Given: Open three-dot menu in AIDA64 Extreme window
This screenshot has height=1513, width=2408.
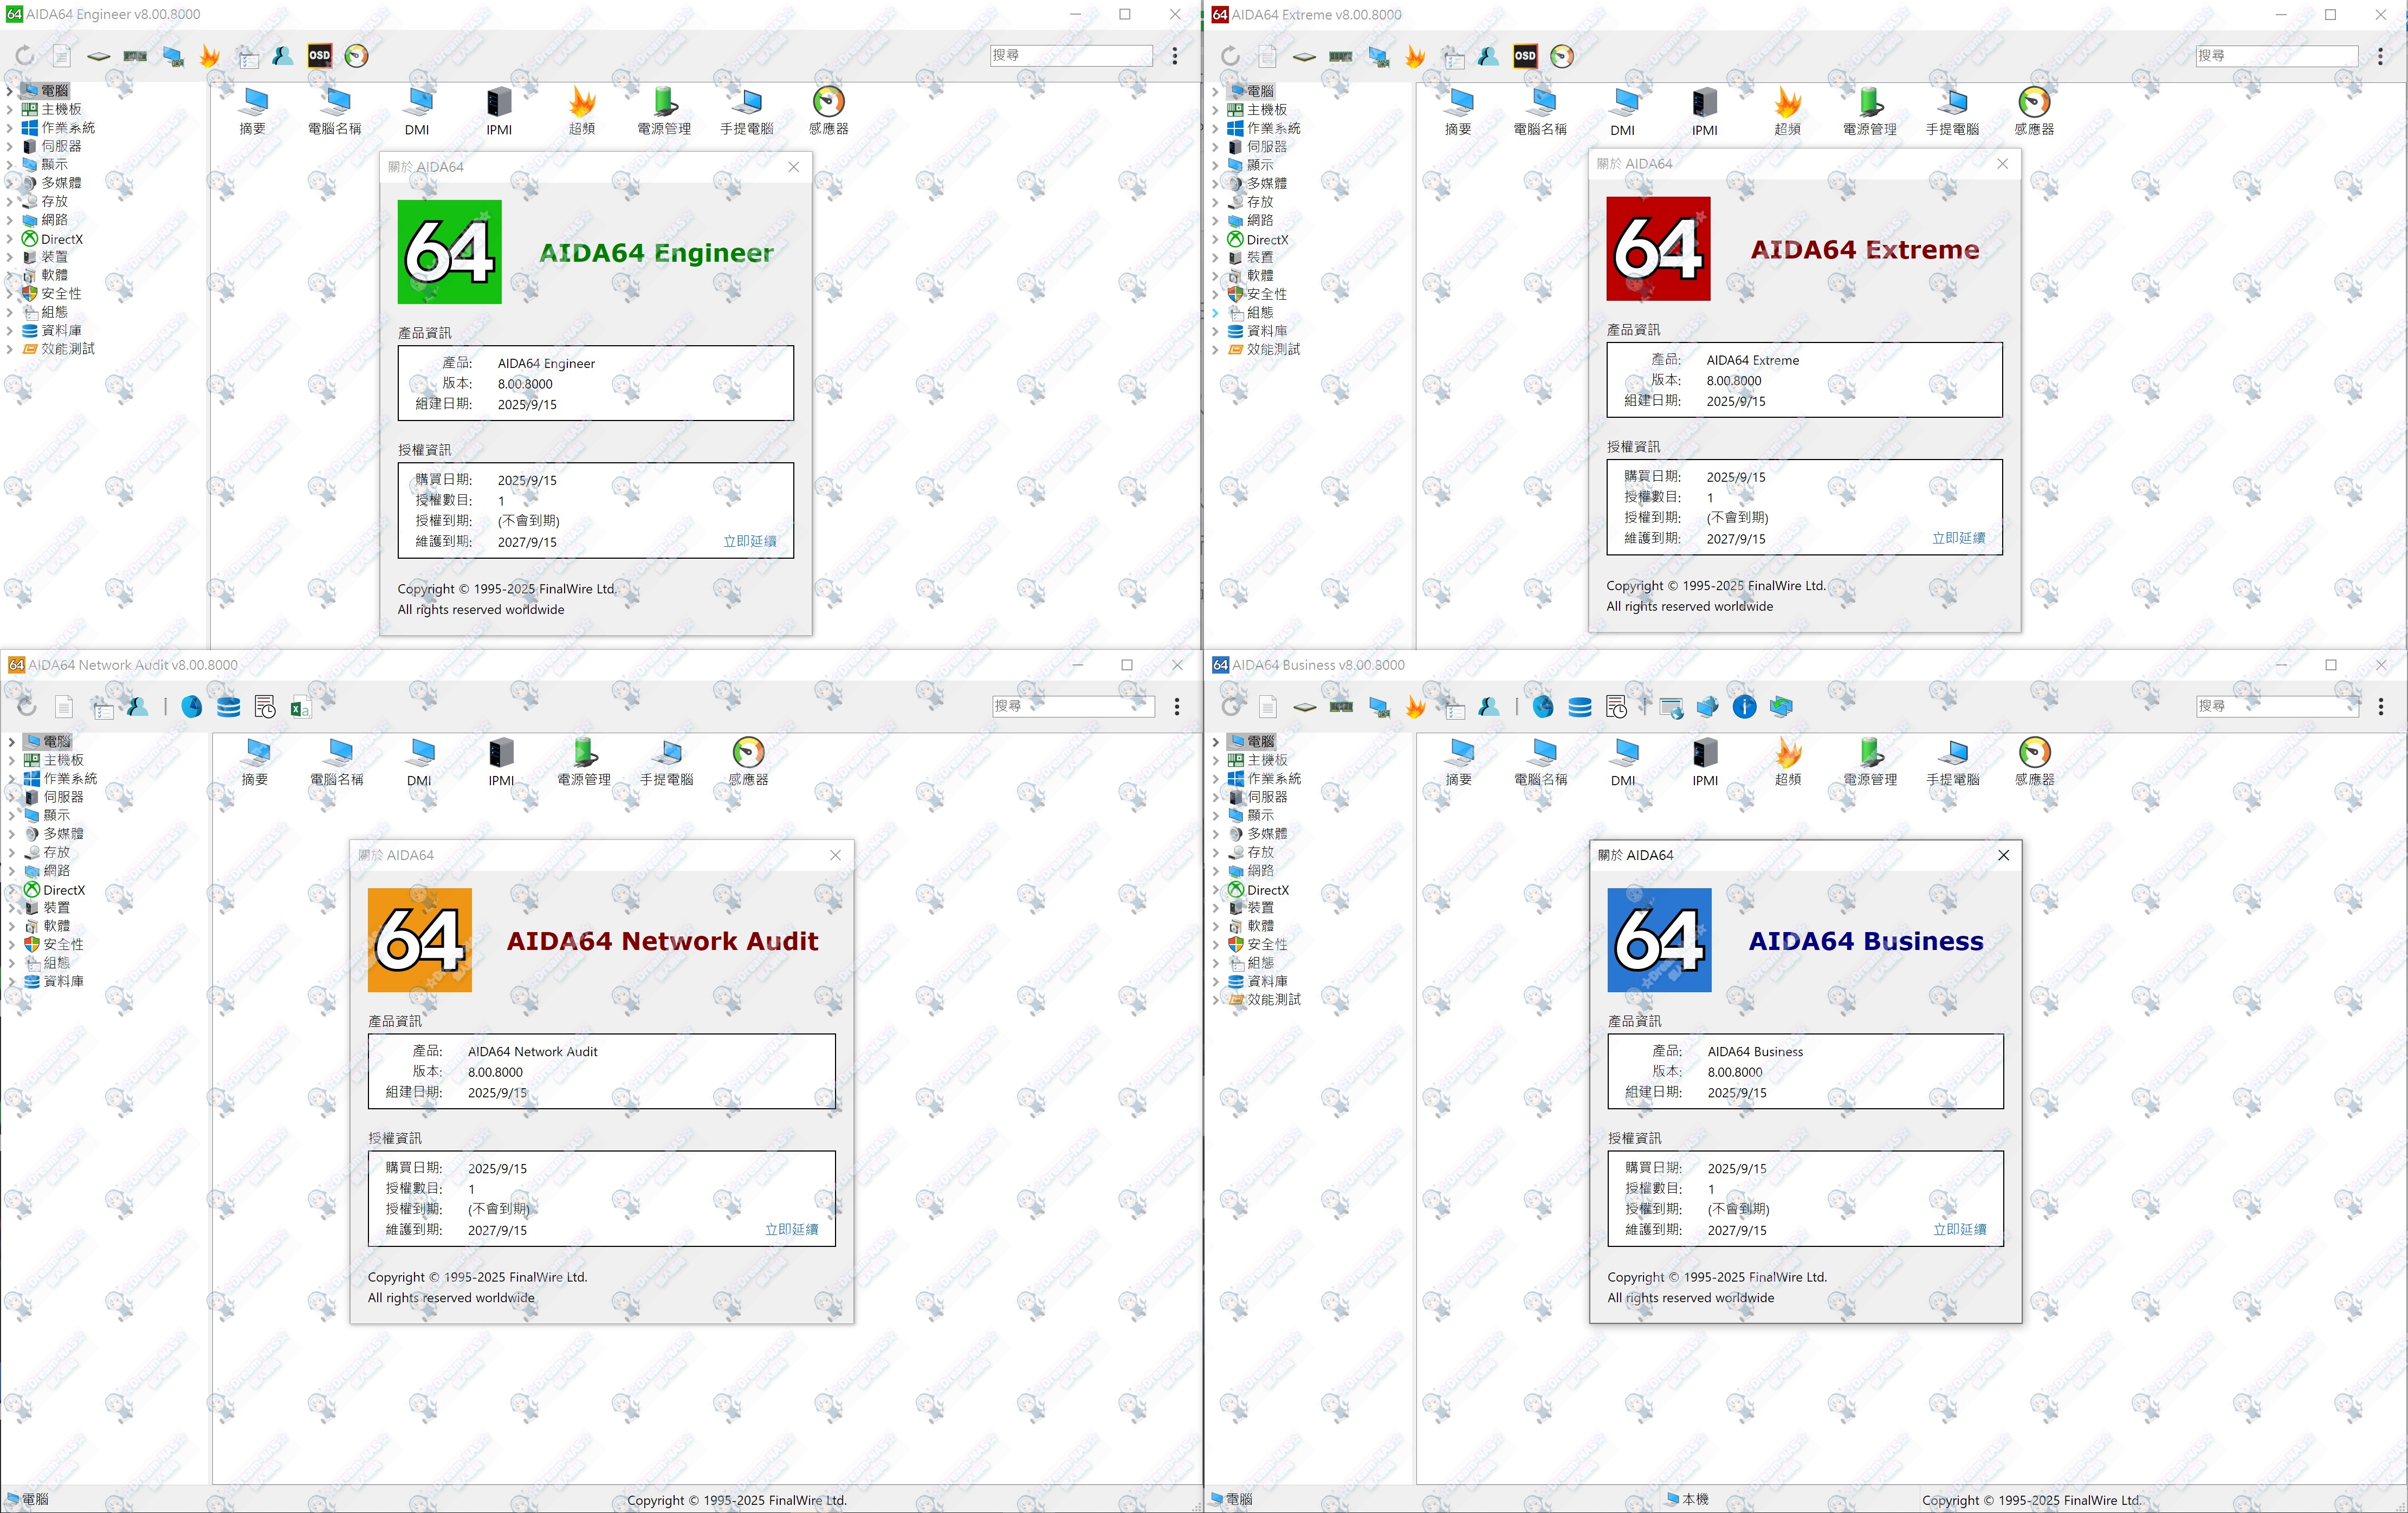Looking at the screenshot, I should tap(2380, 56).
